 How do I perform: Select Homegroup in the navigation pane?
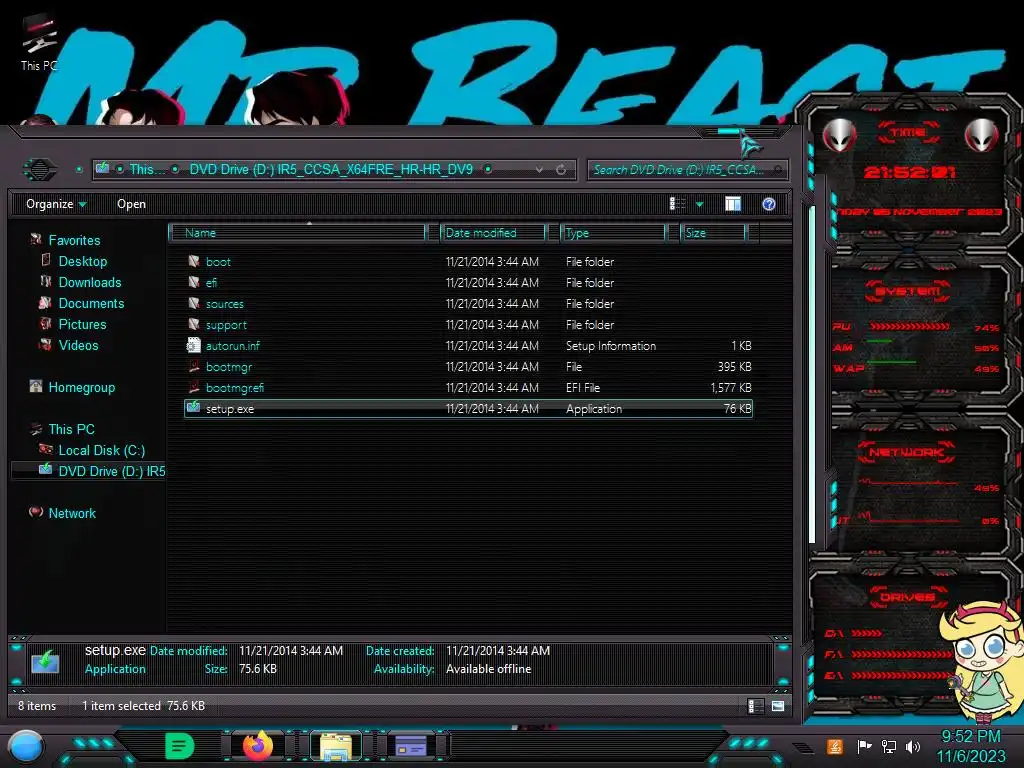pyautogui.click(x=82, y=387)
